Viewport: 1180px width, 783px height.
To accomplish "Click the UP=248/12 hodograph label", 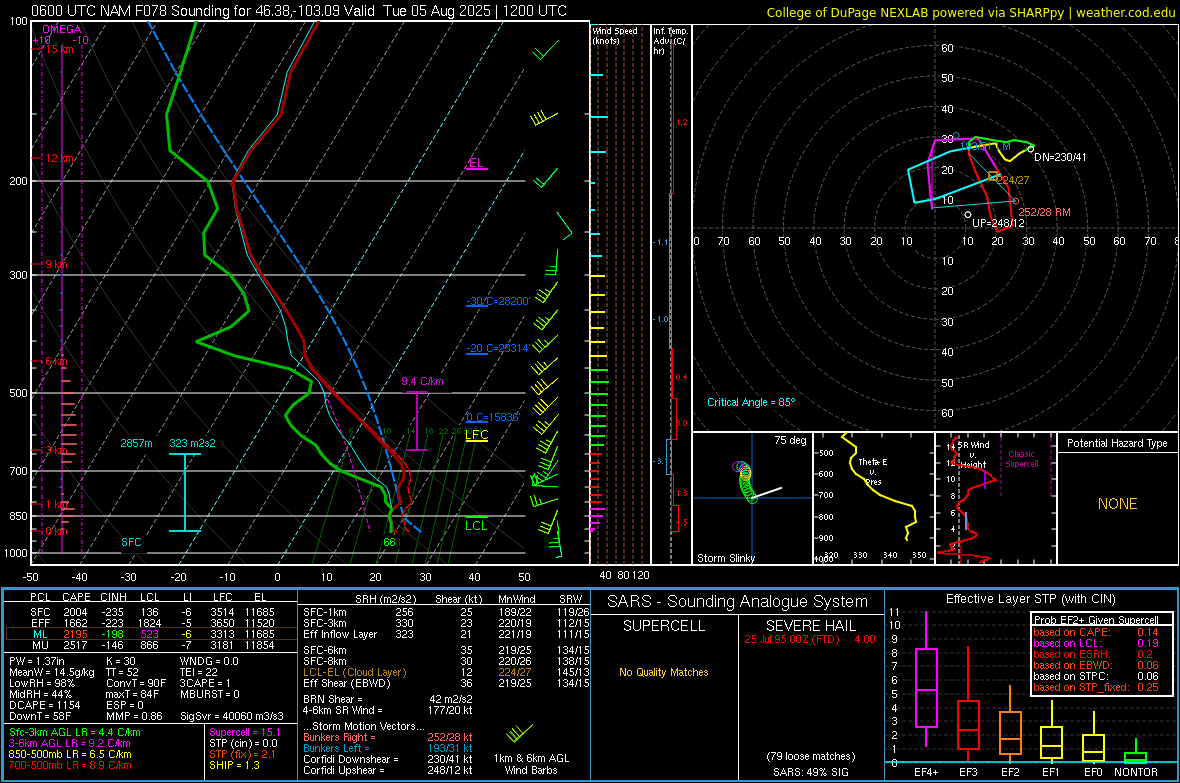I will [998, 224].
